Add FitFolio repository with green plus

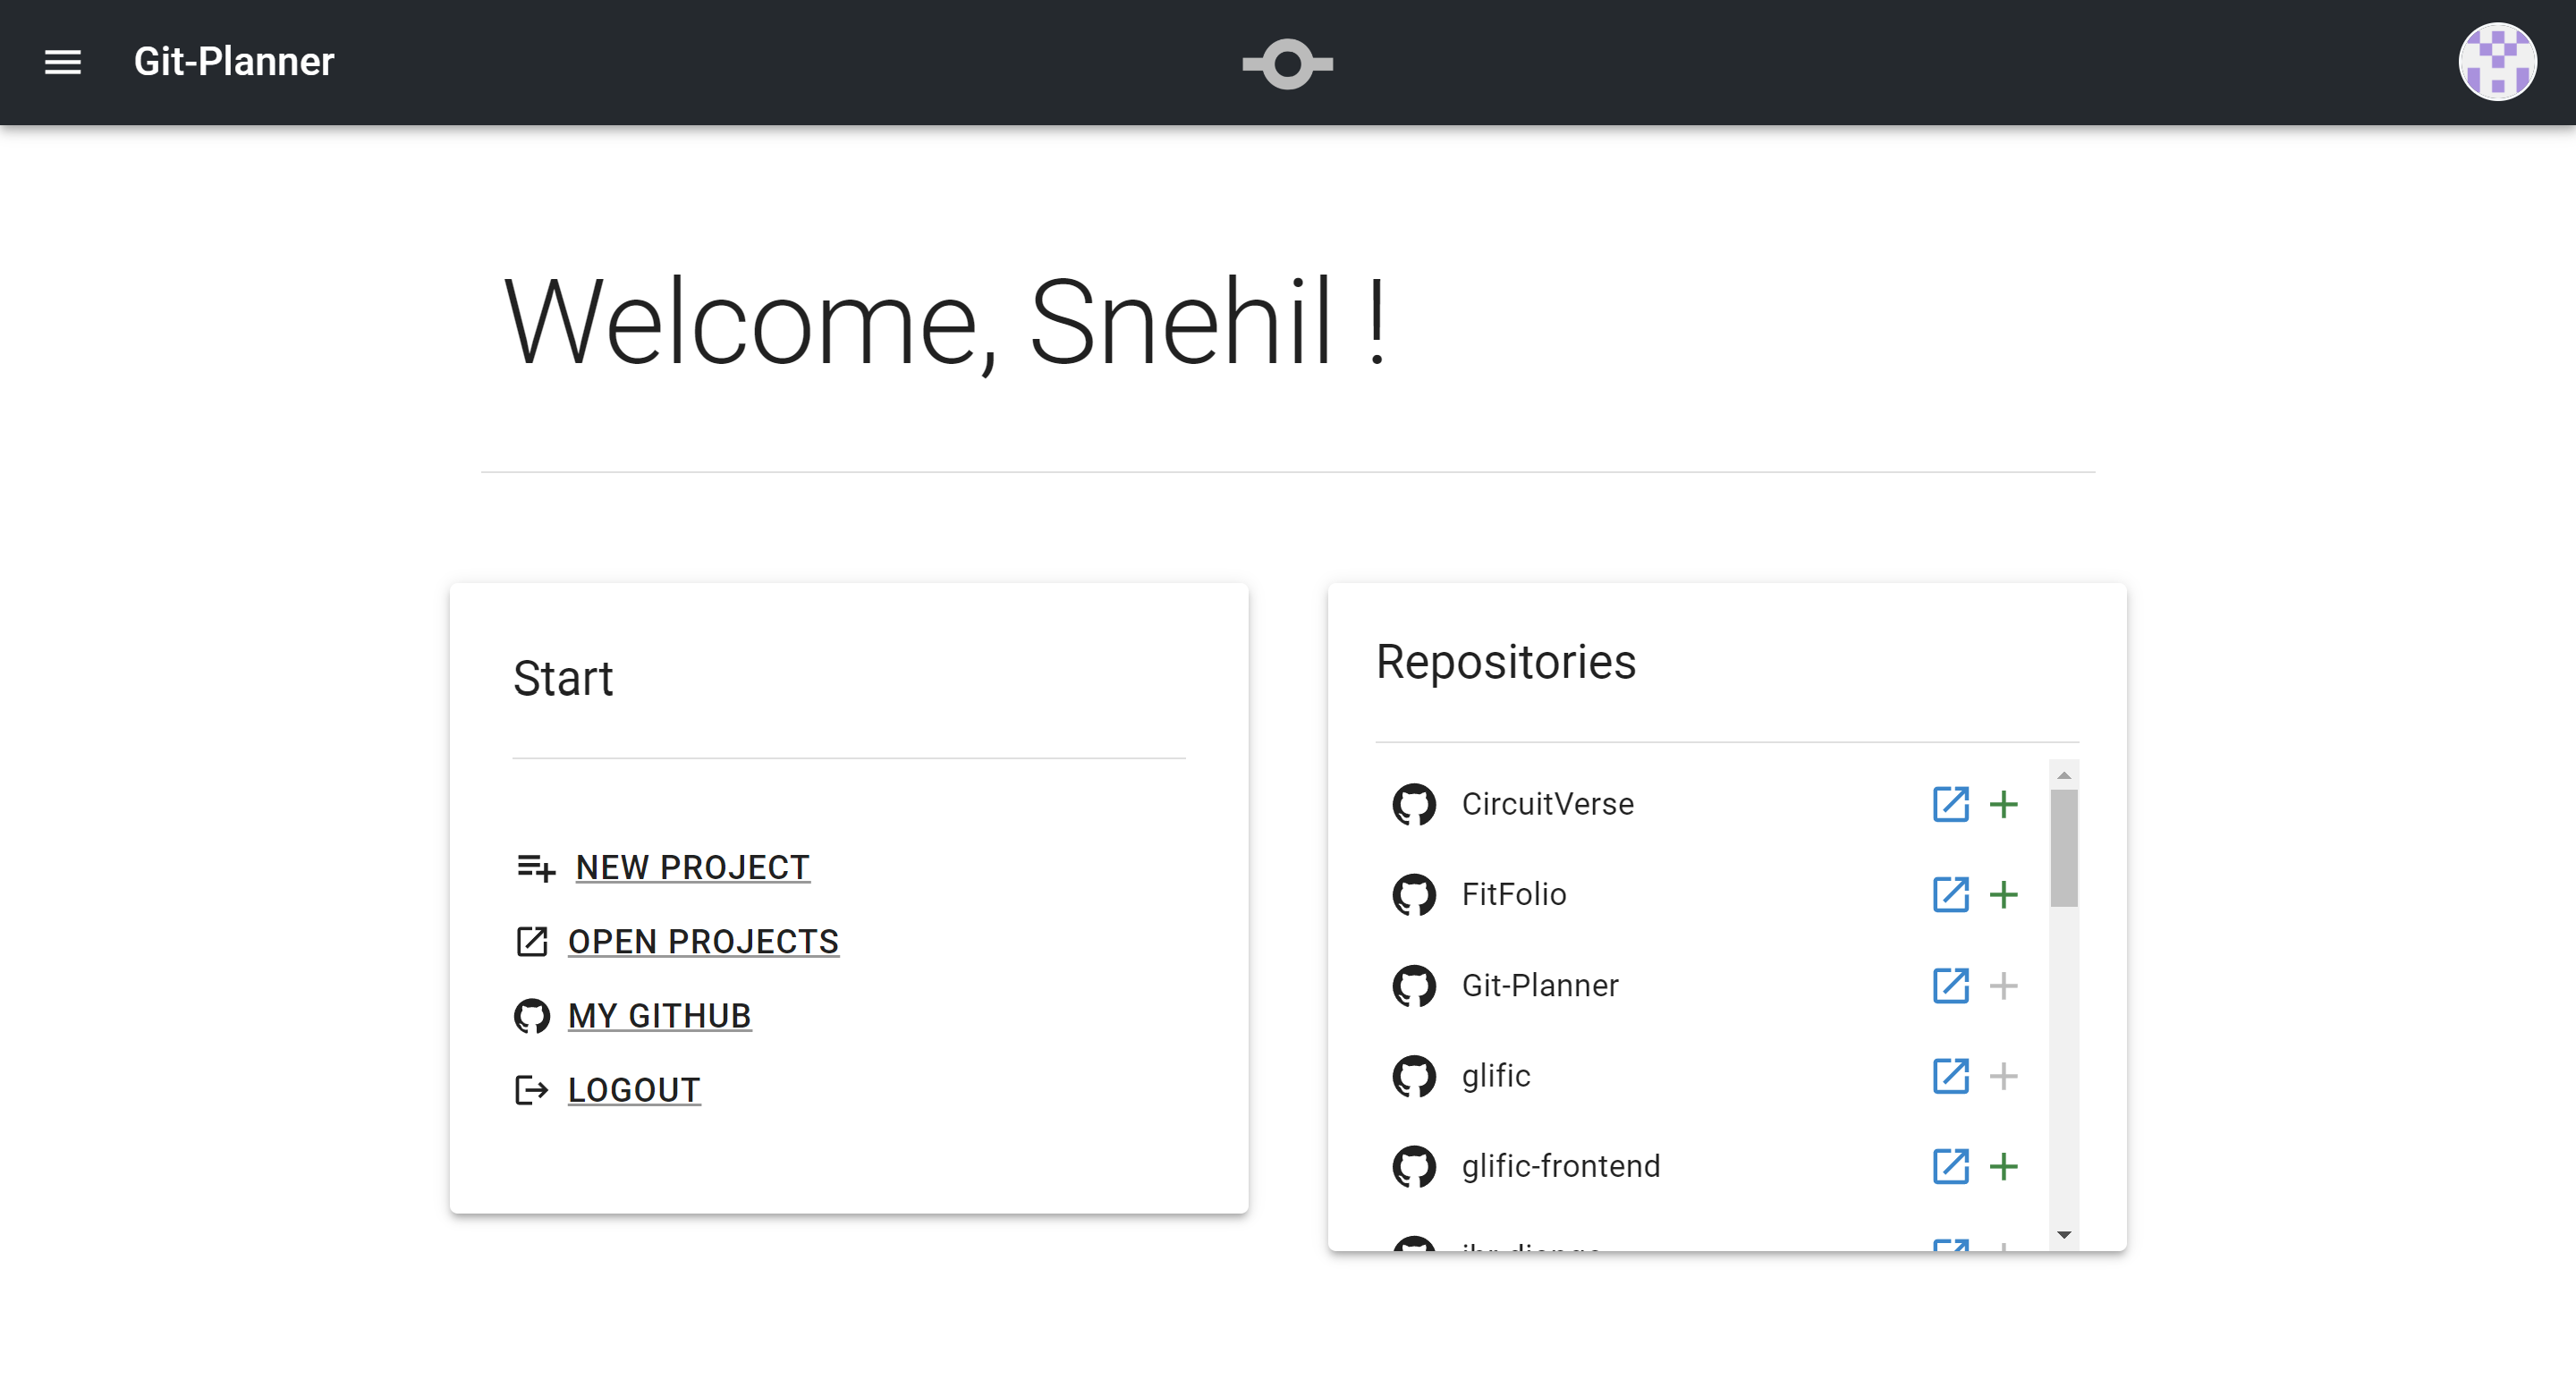[2003, 894]
